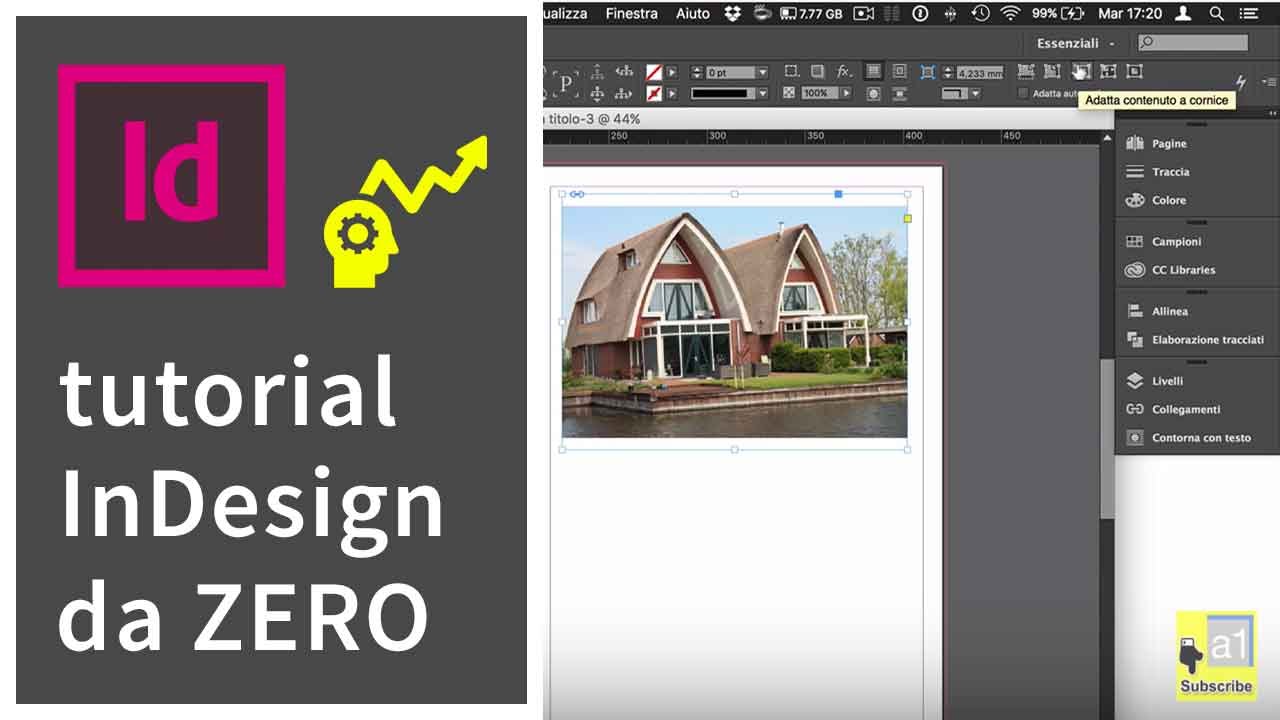1280x720 pixels.
Task: Toggle the jump object text wrap
Action: (x=899, y=93)
